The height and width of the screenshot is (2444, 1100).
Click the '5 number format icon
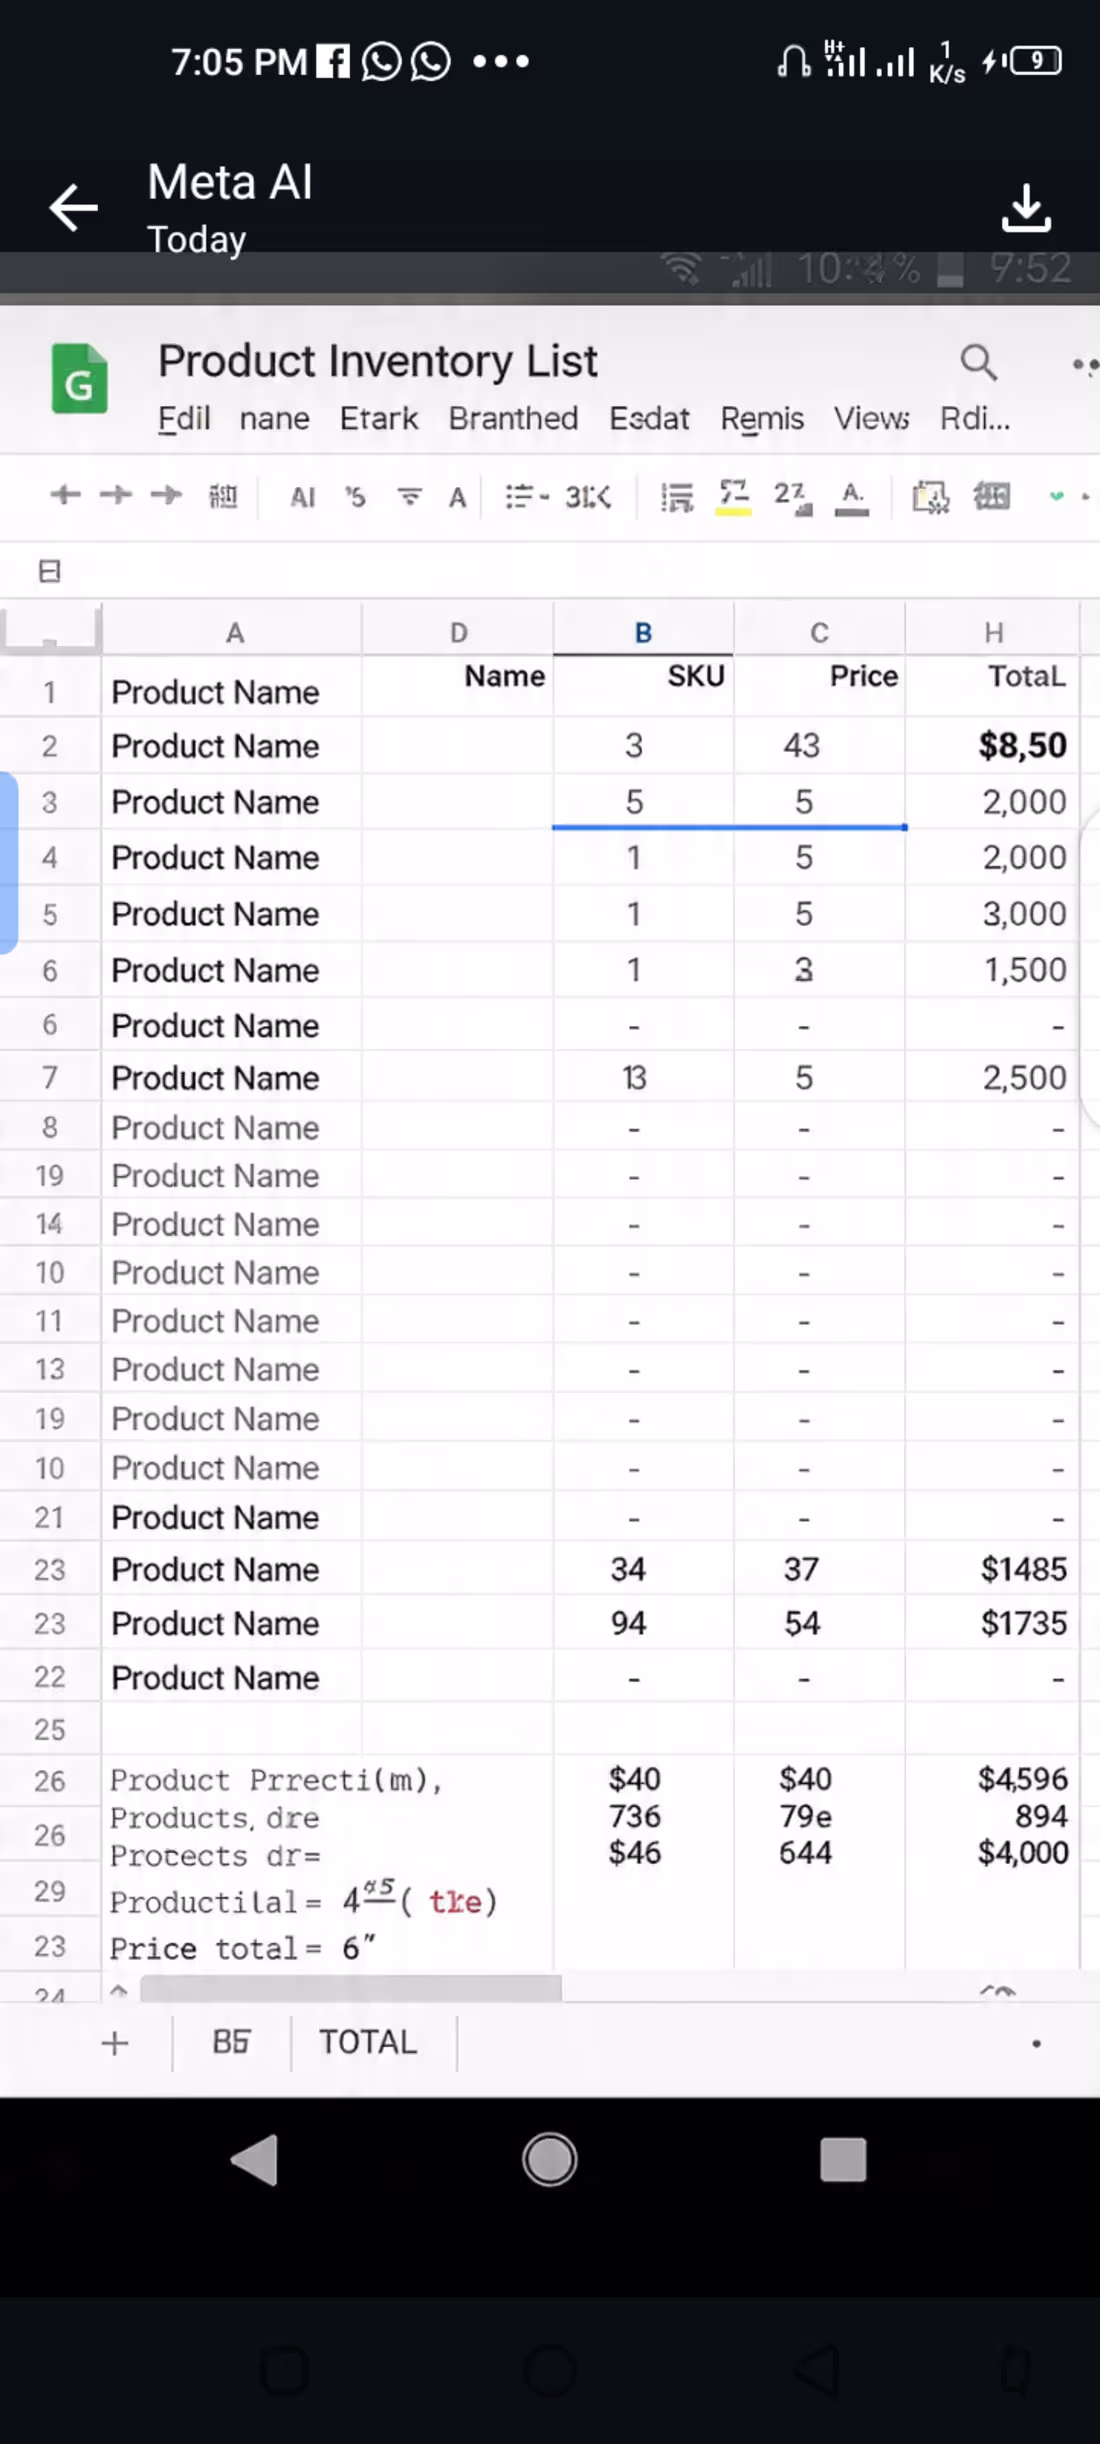355,497
